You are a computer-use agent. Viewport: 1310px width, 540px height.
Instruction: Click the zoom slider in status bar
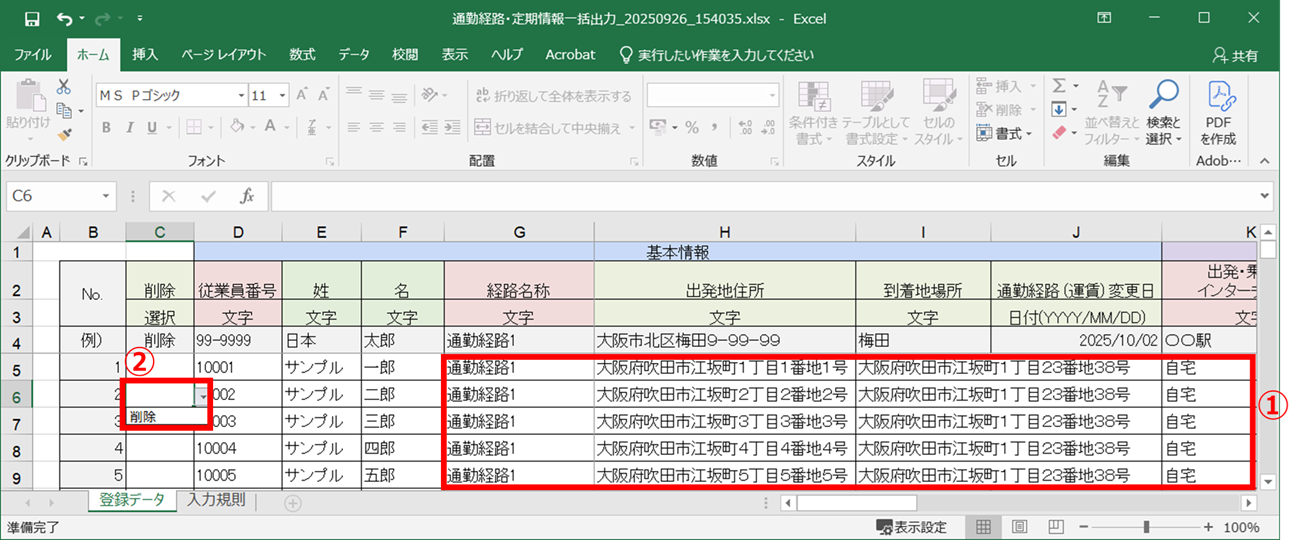[x=1146, y=527]
